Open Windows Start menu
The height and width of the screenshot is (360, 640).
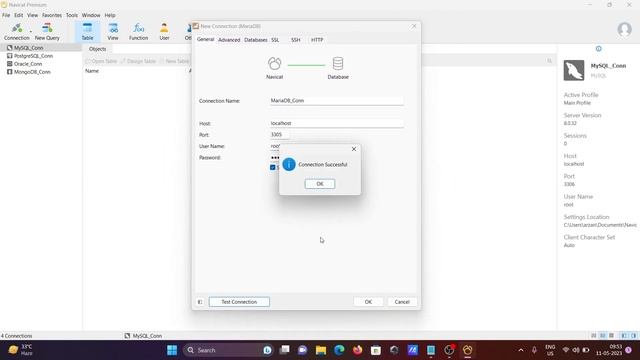point(172,350)
